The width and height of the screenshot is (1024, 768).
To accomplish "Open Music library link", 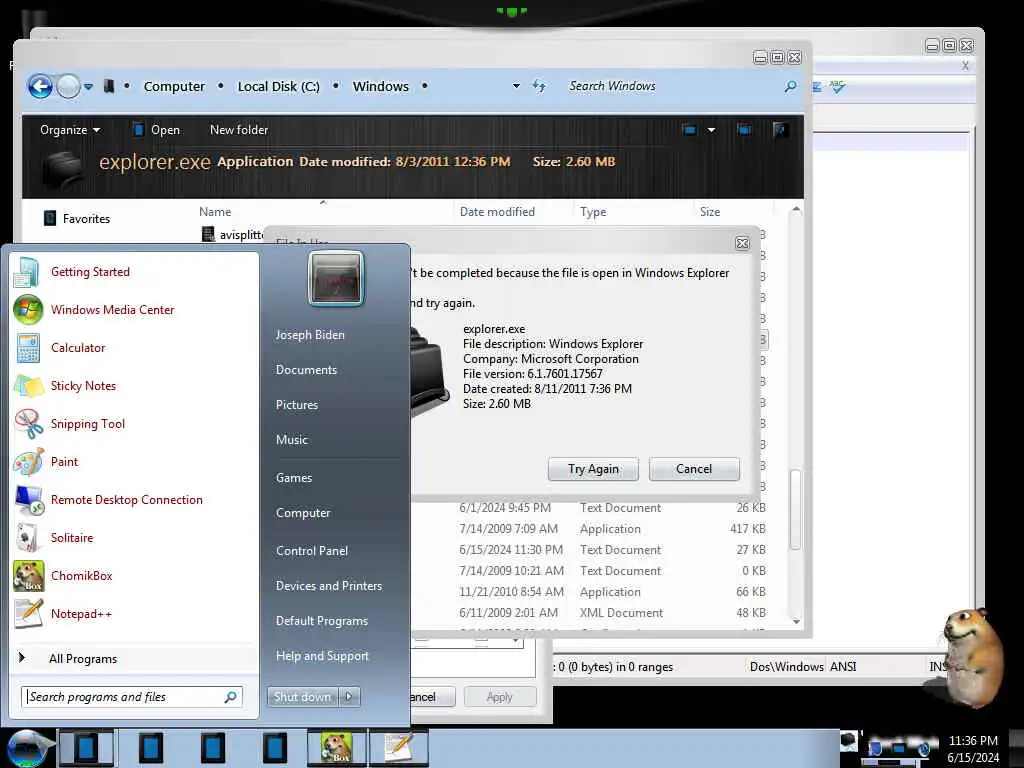I will (291, 440).
